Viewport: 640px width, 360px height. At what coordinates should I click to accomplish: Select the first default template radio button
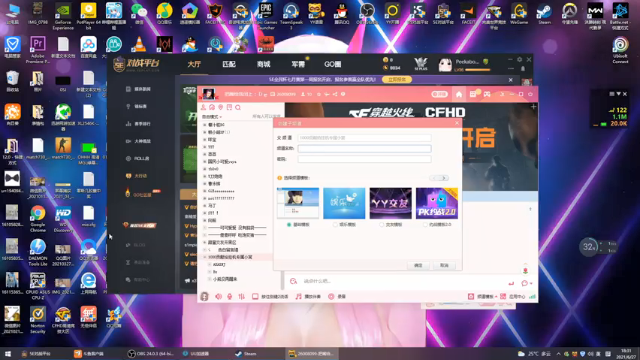click(x=289, y=224)
